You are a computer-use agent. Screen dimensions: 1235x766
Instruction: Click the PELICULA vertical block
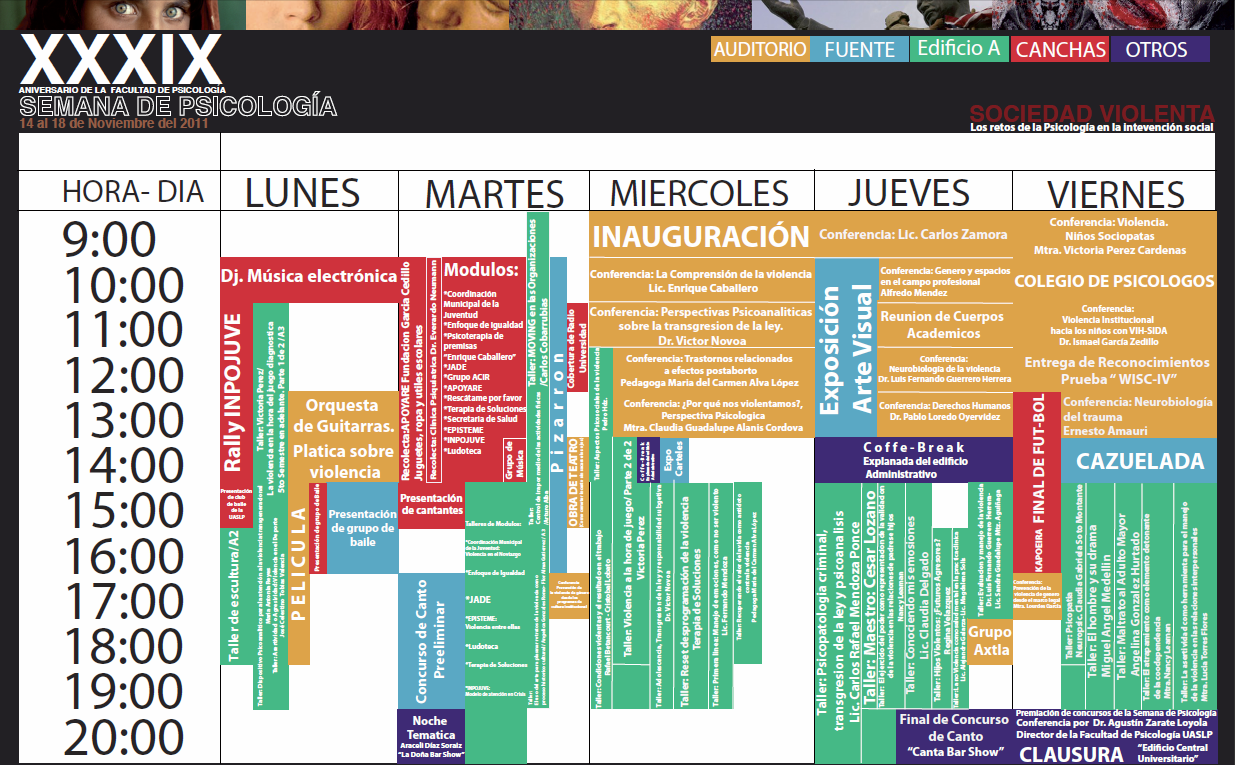click(298, 573)
